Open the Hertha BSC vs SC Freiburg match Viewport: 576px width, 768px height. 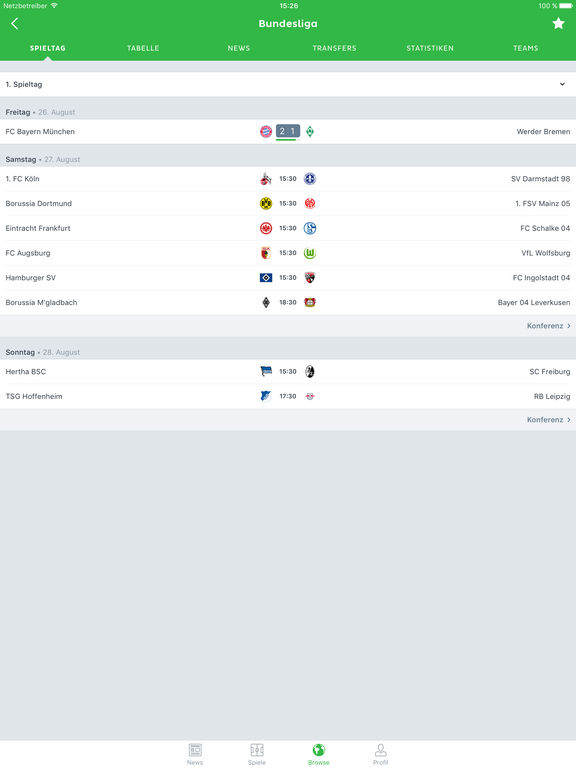288,372
